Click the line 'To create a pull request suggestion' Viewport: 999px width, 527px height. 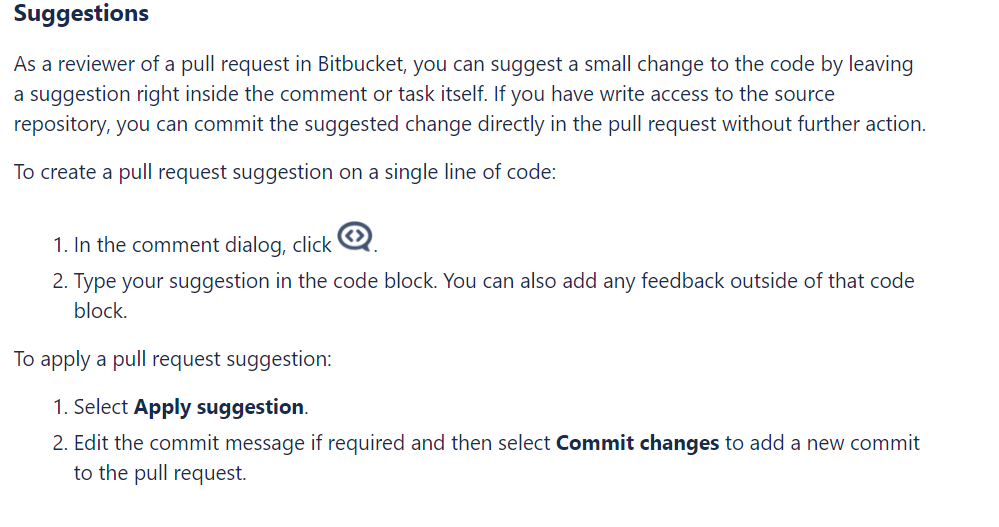pyautogui.click(x=285, y=172)
